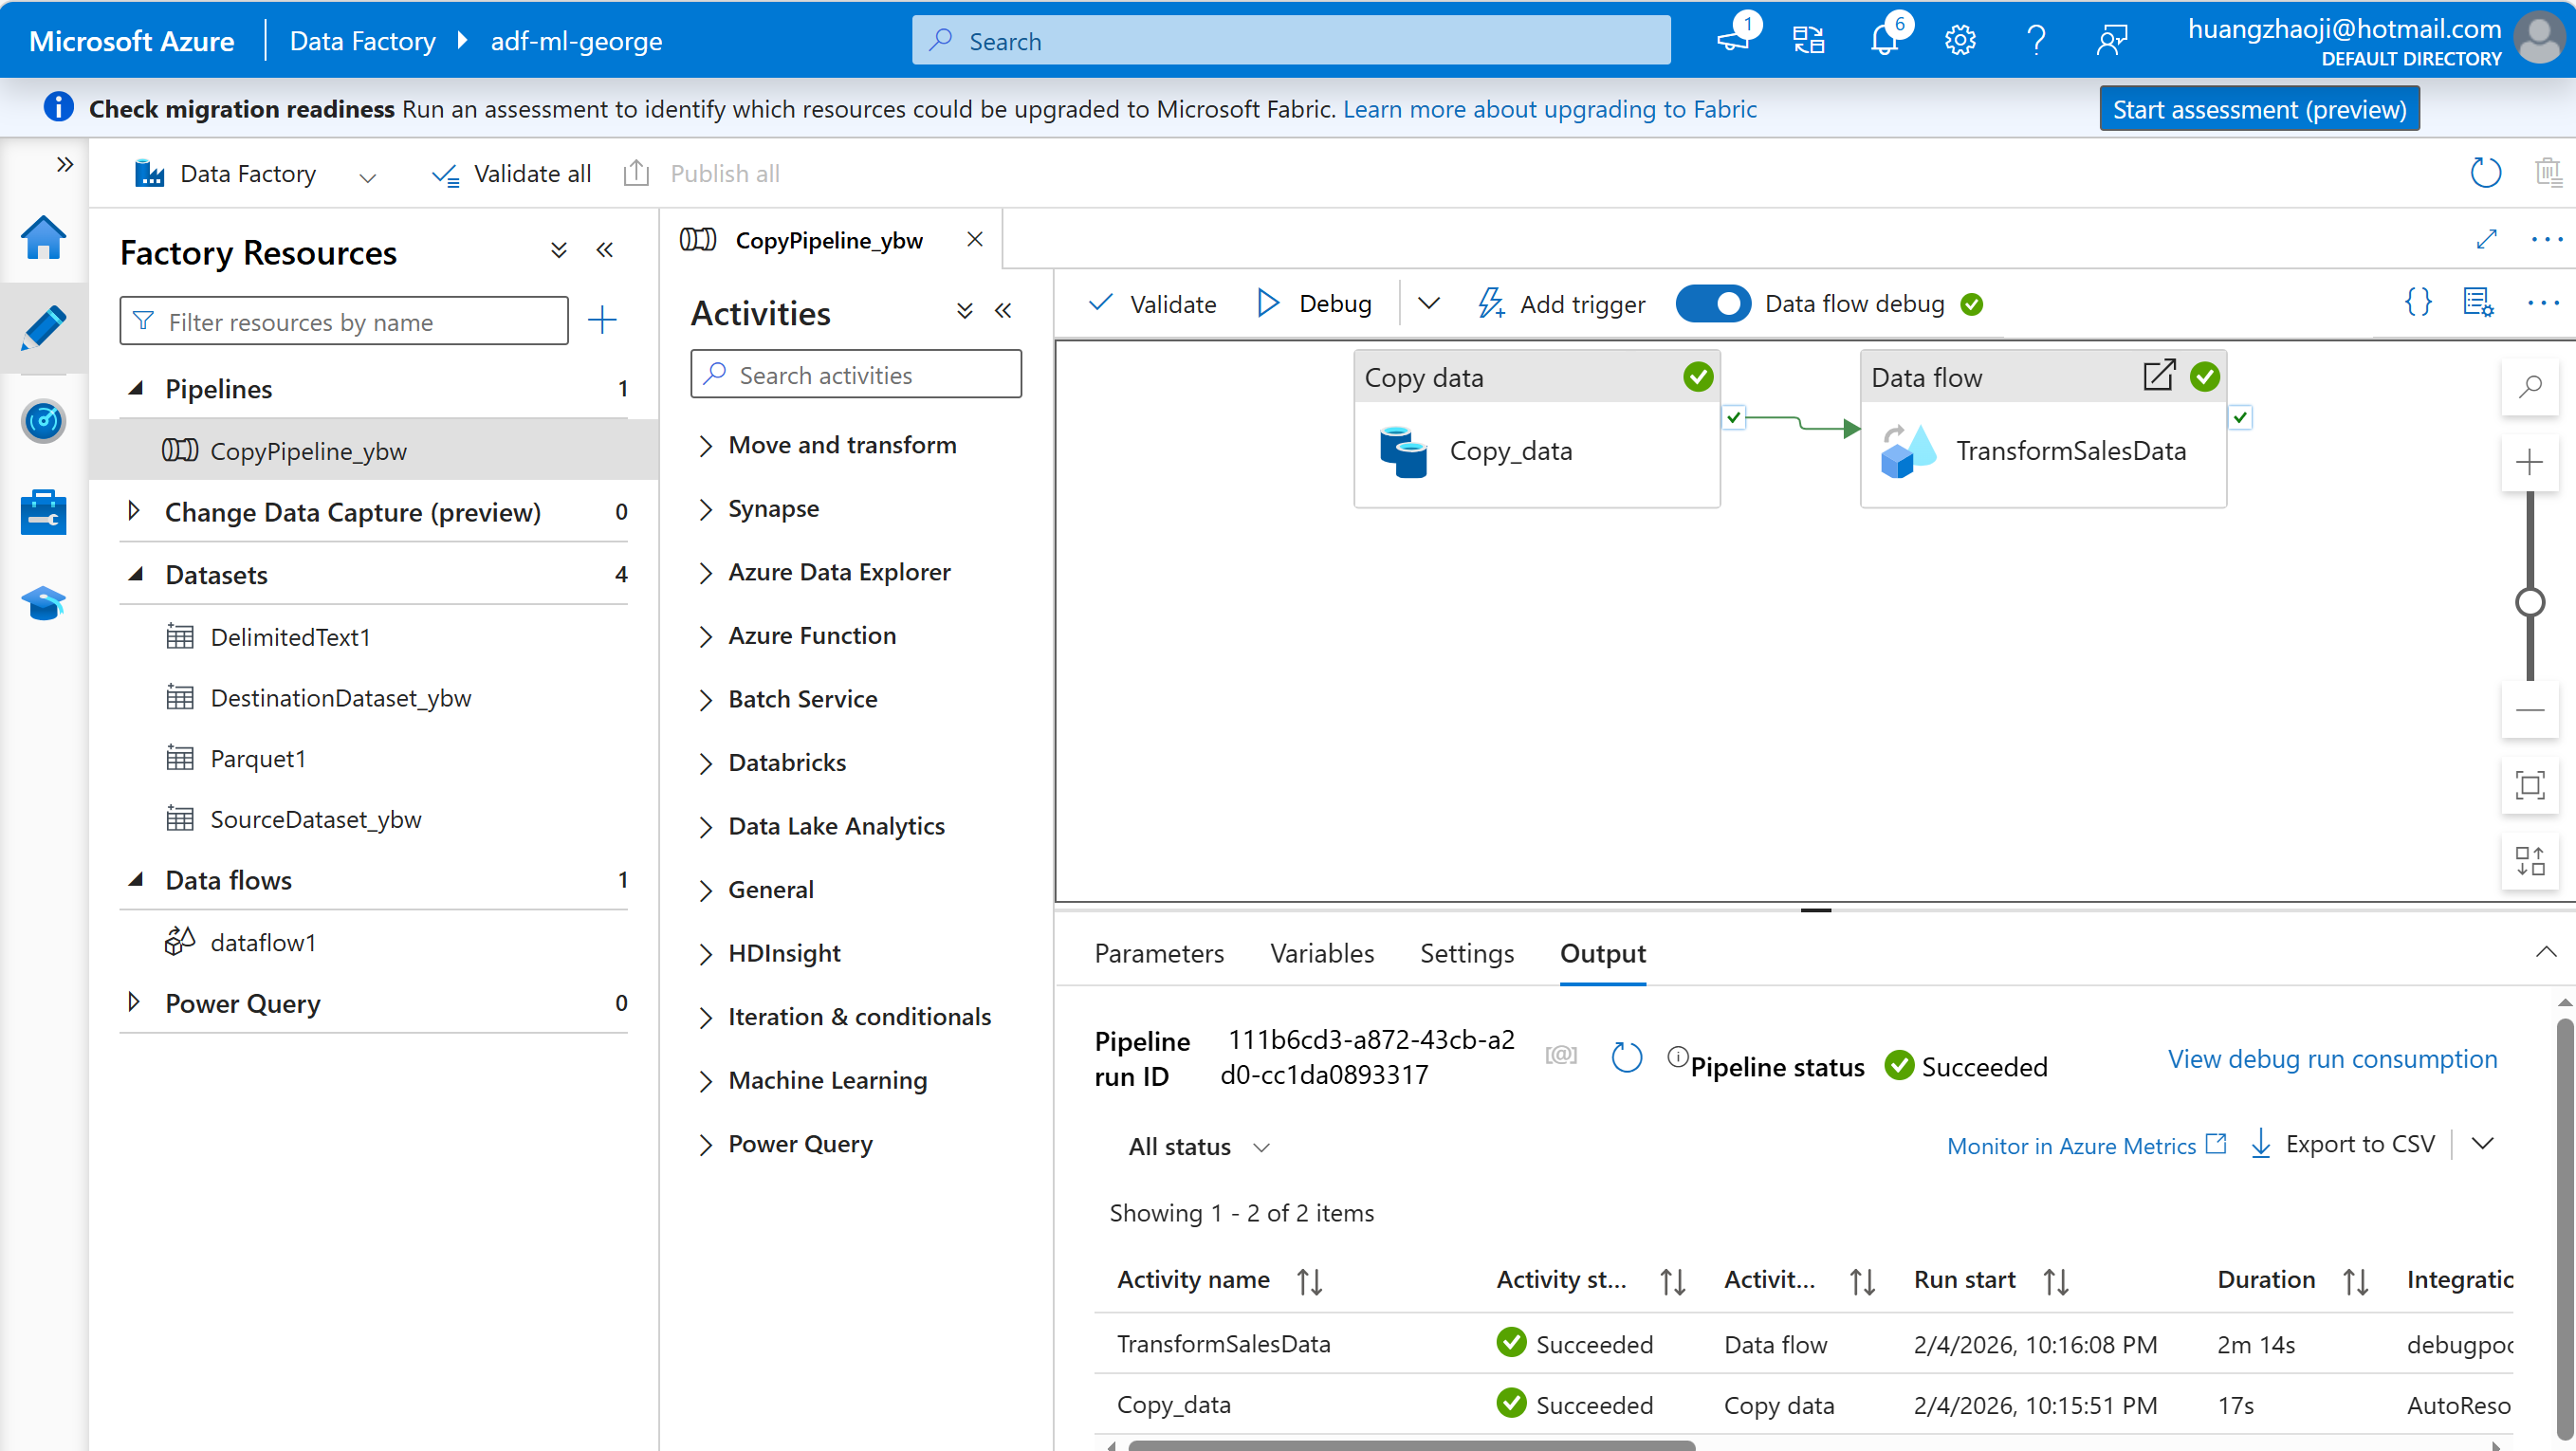2576x1451 pixels.
Task: Open the Monitor hub in left sidebar
Action: pyautogui.click(x=43, y=421)
